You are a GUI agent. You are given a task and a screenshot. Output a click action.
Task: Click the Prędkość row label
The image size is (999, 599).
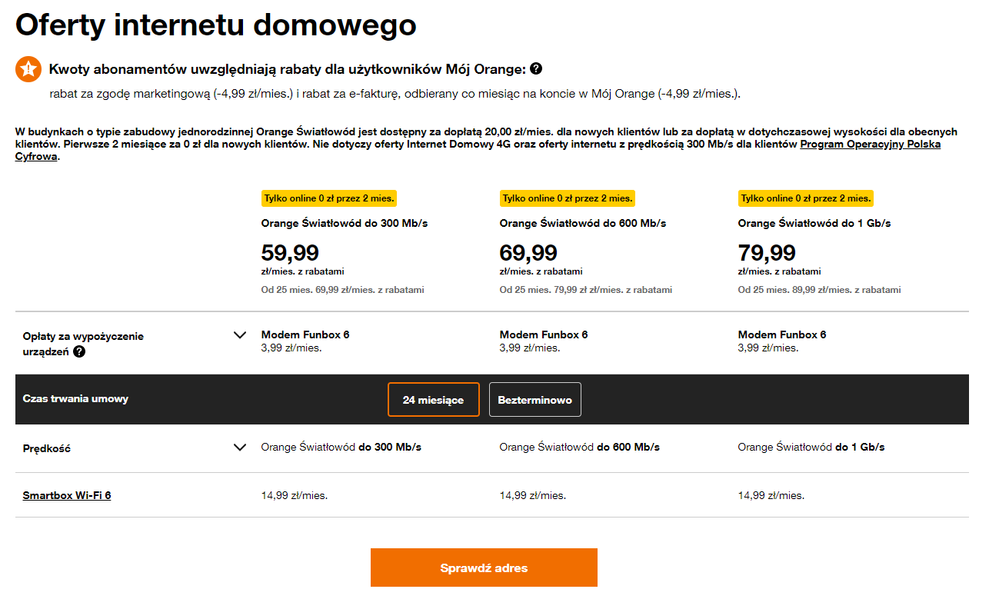46,448
